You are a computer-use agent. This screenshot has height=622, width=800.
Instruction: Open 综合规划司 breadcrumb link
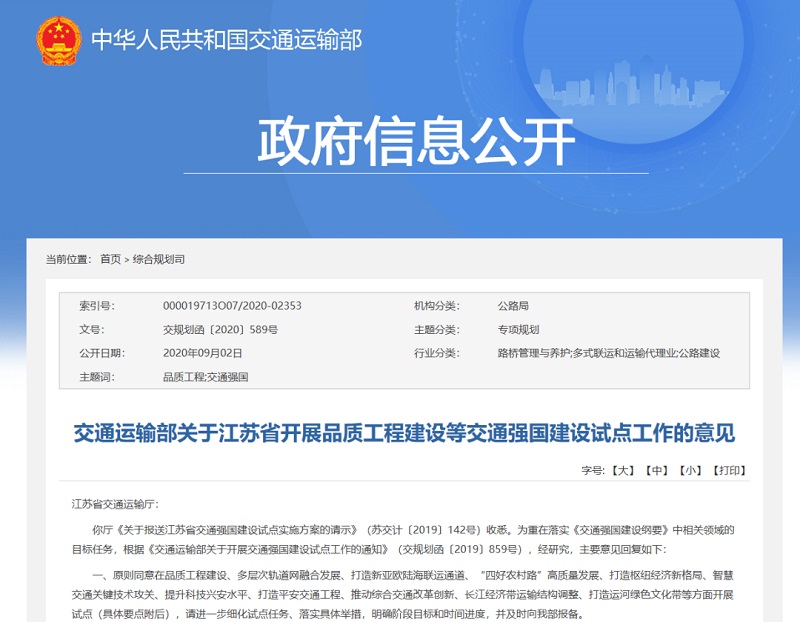159,259
